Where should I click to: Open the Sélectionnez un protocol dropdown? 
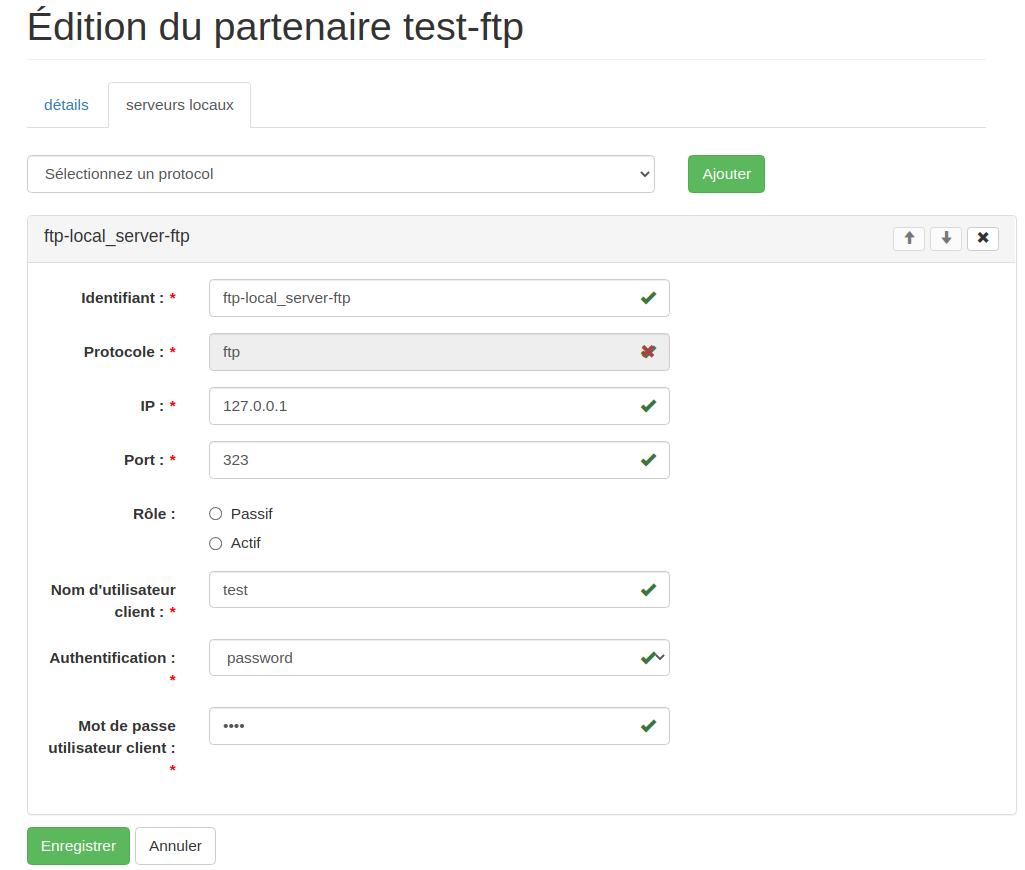point(341,174)
